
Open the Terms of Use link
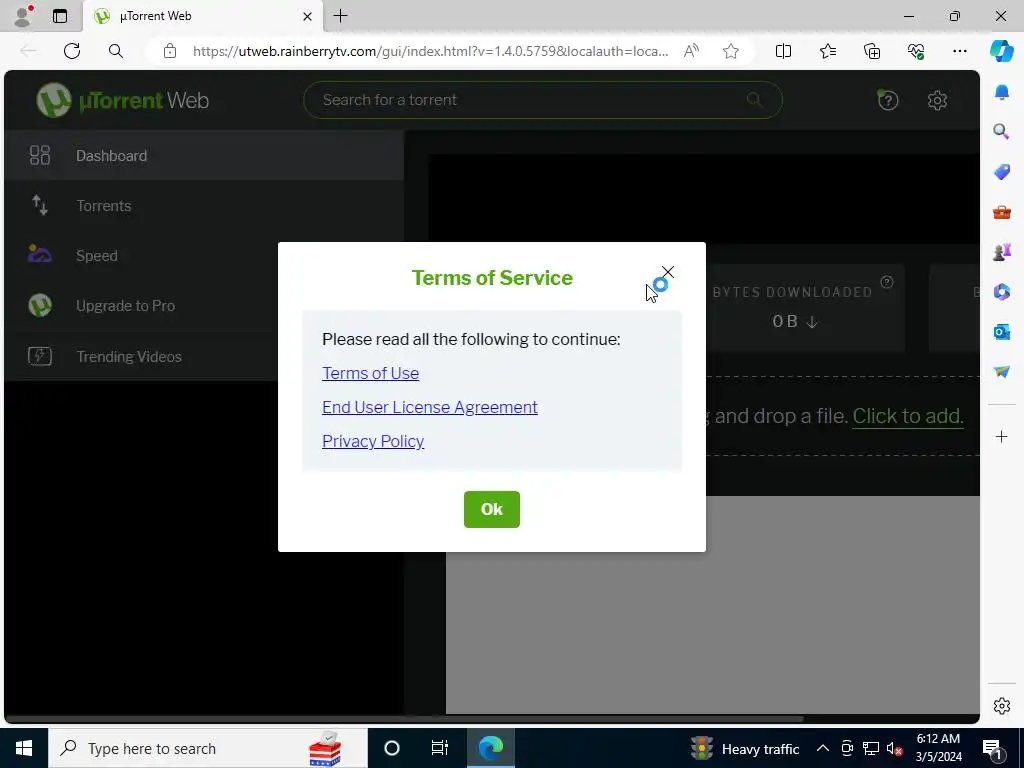coord(370,373)
